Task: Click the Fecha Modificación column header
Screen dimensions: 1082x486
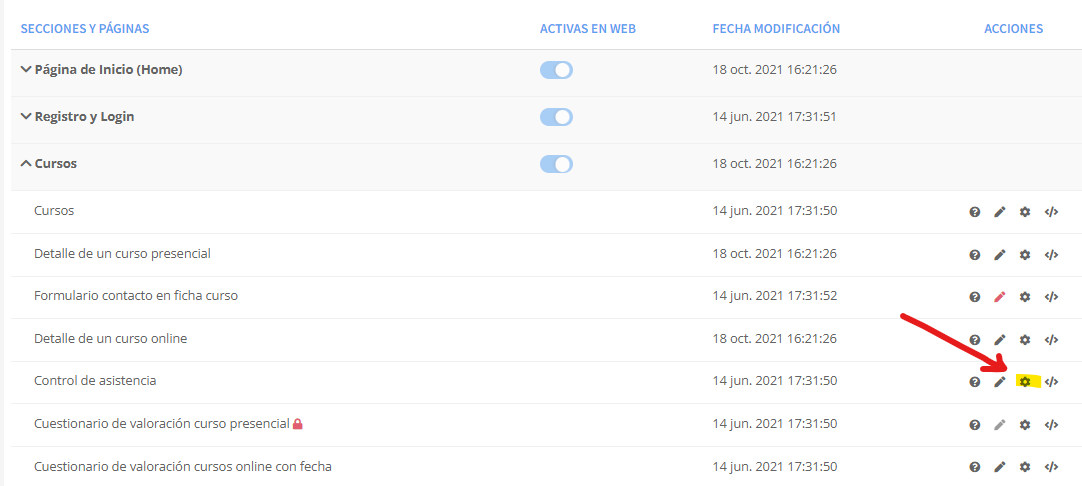Action: (x=776, y=29)
